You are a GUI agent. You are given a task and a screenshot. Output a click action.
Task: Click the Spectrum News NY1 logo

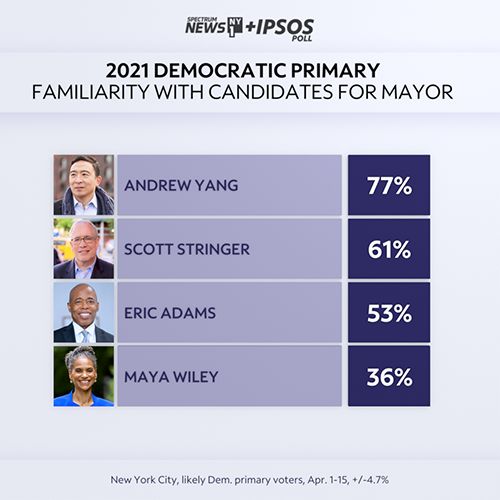click(214, 27)
